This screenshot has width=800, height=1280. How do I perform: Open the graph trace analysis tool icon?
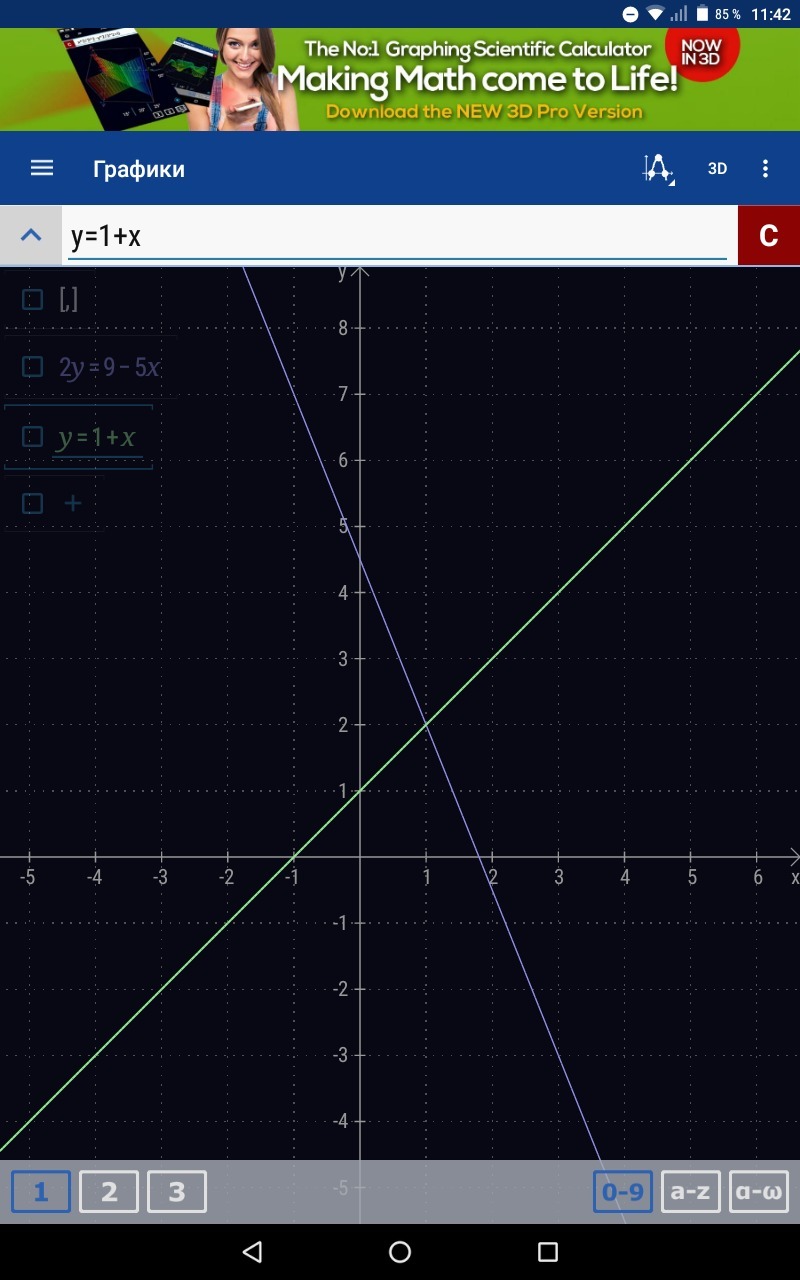coord(657,168)
